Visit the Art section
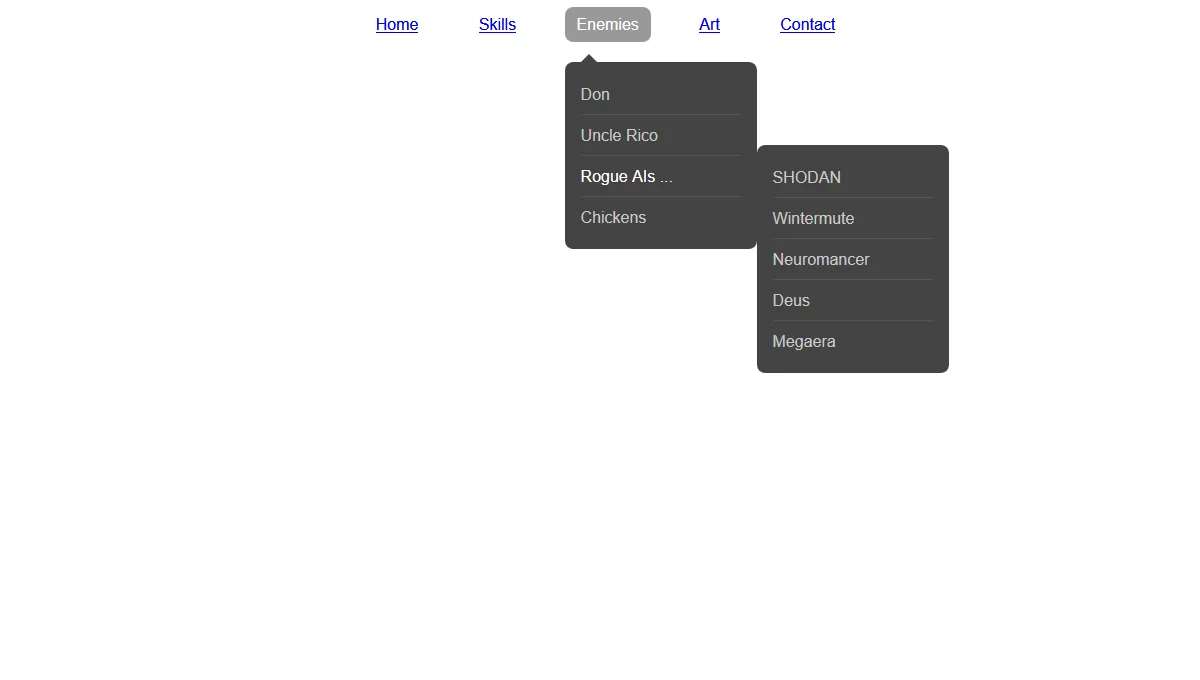 [709, 24]
